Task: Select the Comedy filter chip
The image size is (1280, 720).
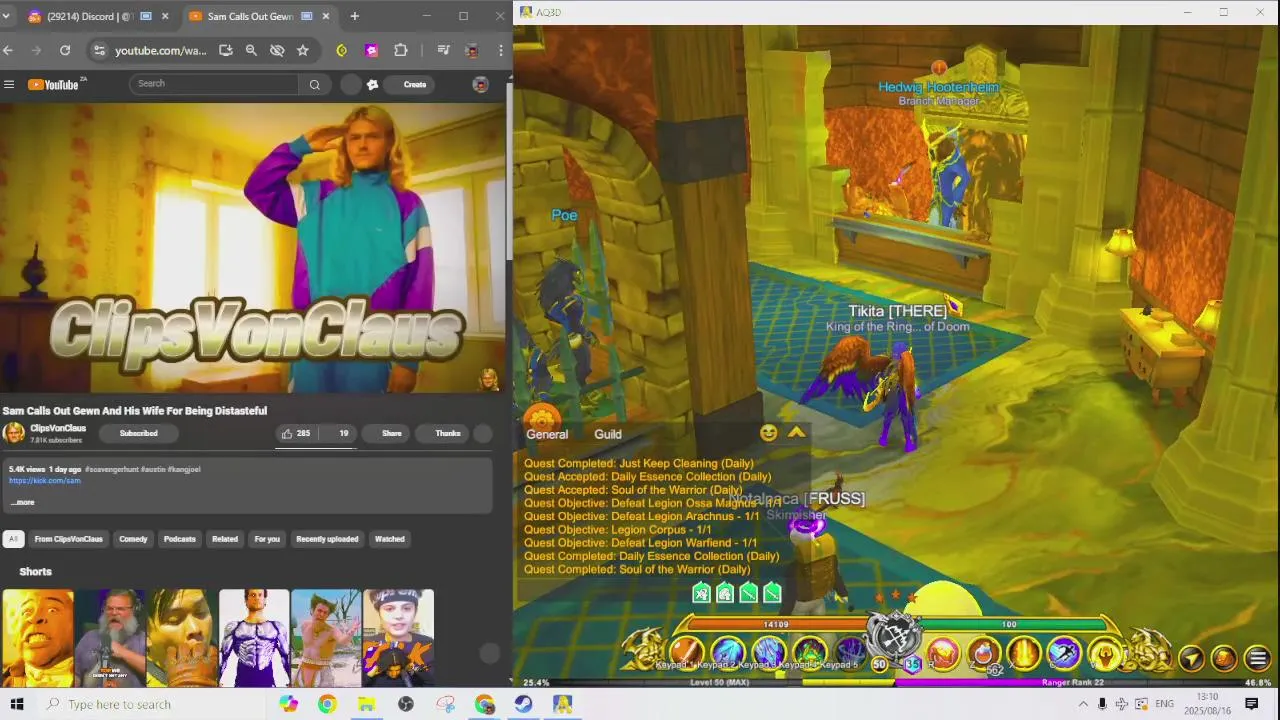Action: tap(133, 539)
